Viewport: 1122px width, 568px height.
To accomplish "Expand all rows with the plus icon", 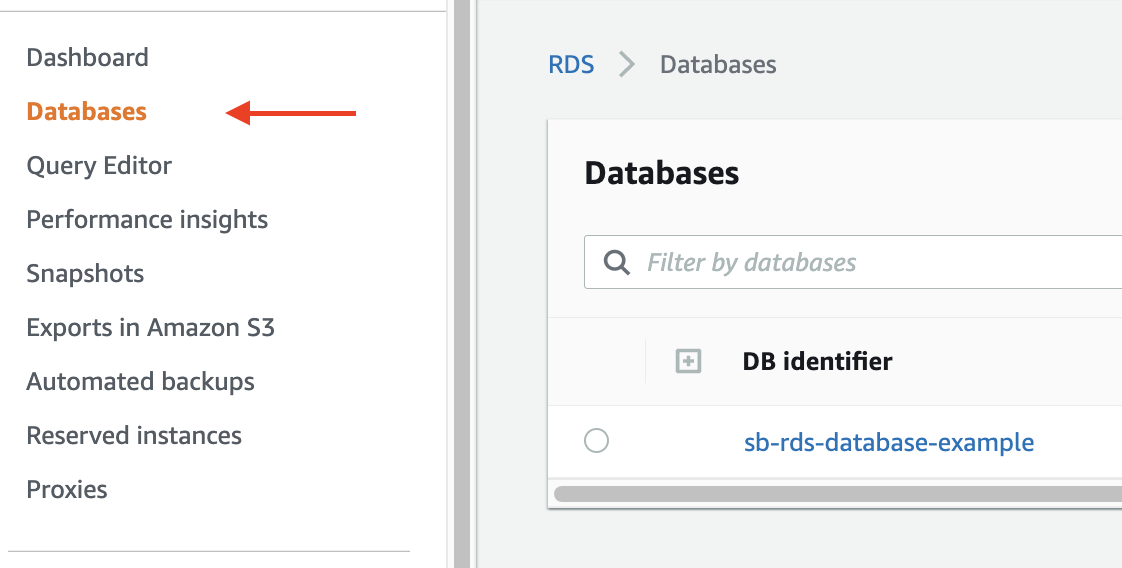I will pos(688,362).
